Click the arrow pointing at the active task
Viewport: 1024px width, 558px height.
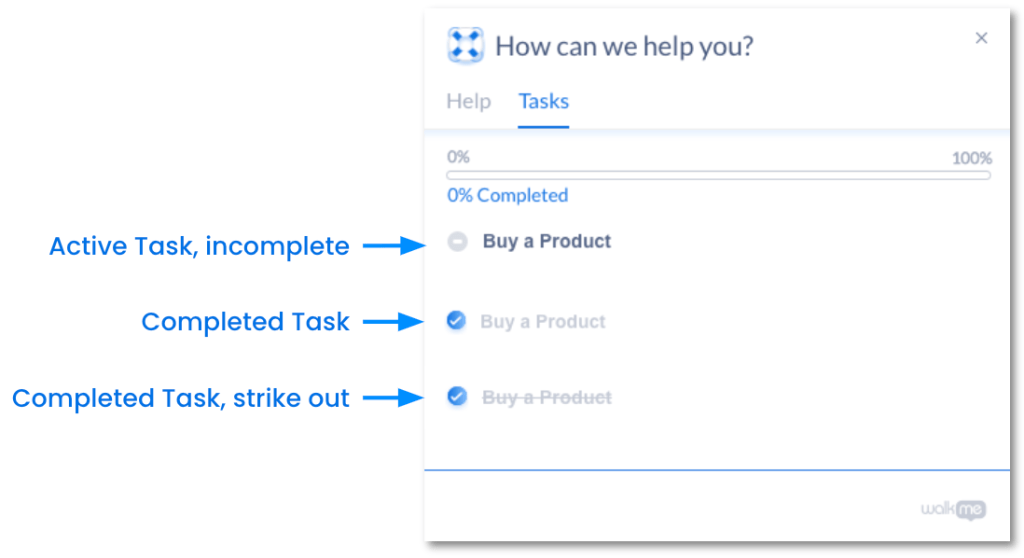point(395,246)
